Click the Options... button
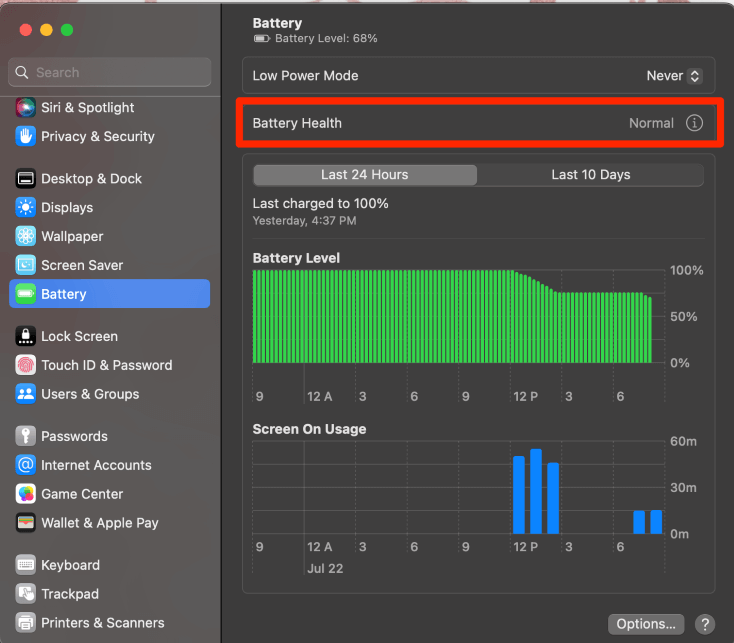The image size is (734, 643). [646, 624]
